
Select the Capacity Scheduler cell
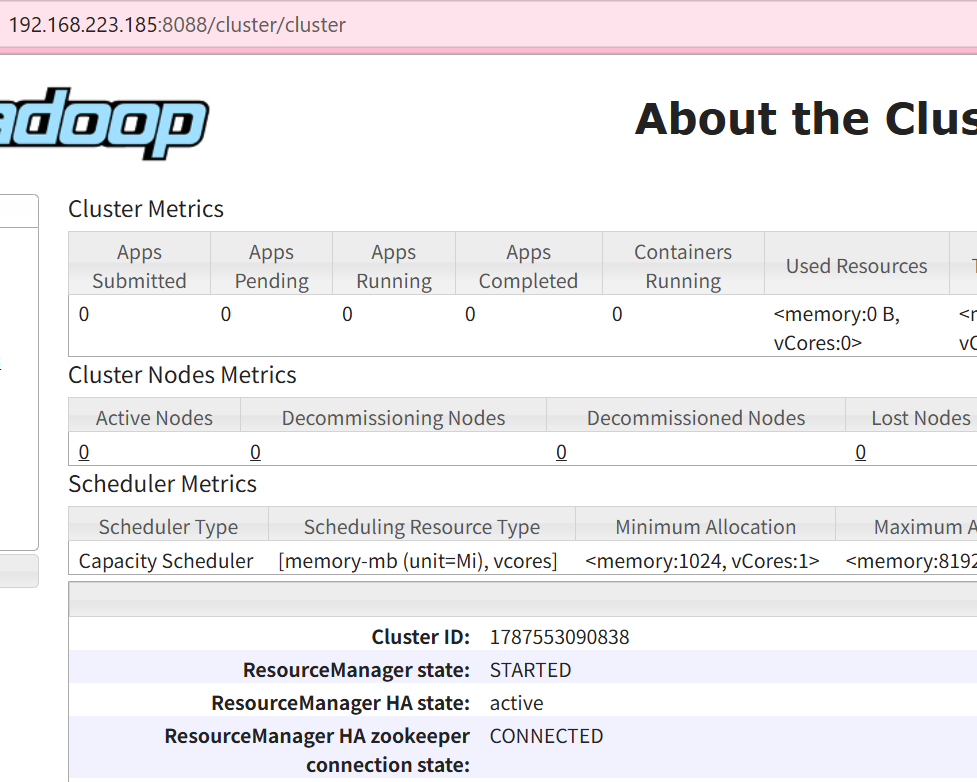click(x=166, y=561)
